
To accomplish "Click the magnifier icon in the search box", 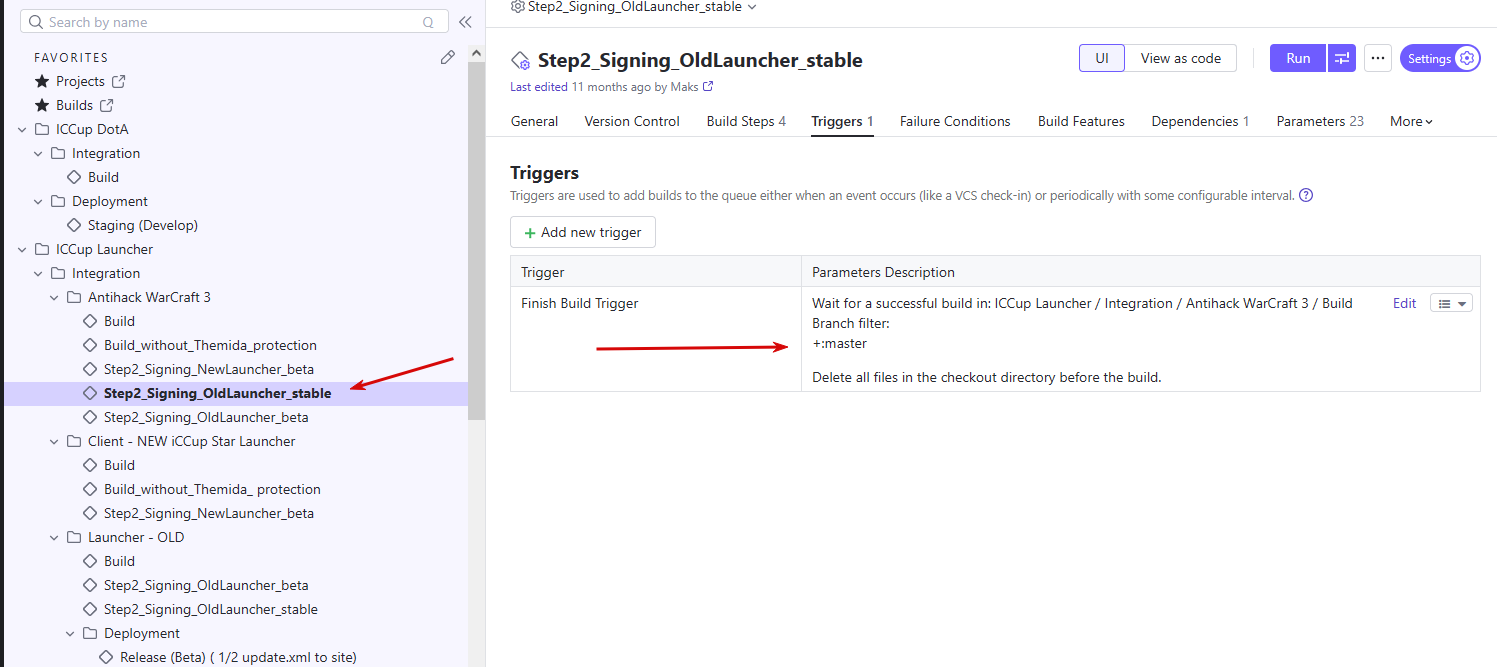I will [x=429, y=22].
